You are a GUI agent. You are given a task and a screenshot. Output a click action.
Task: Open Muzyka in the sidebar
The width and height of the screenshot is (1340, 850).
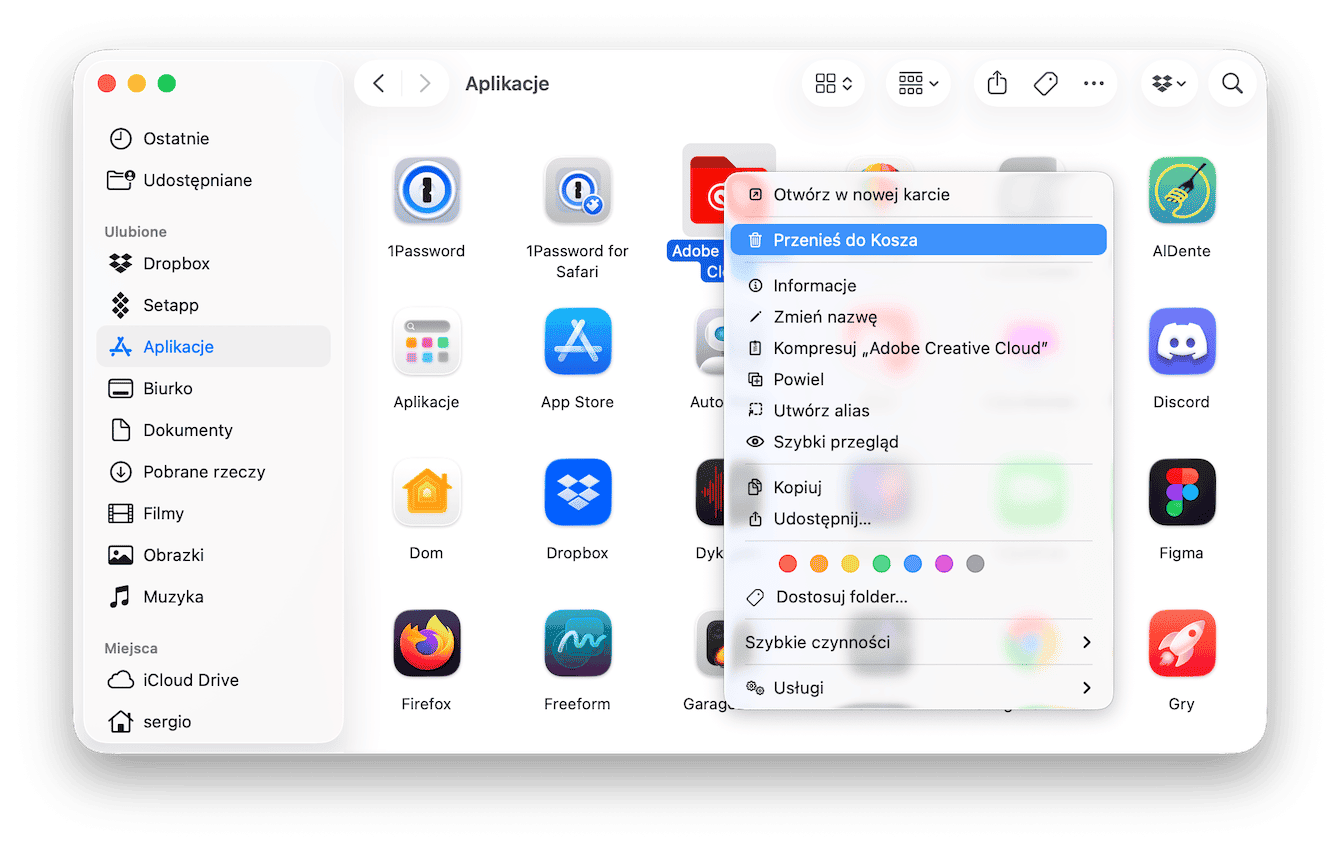click(214, 596)
